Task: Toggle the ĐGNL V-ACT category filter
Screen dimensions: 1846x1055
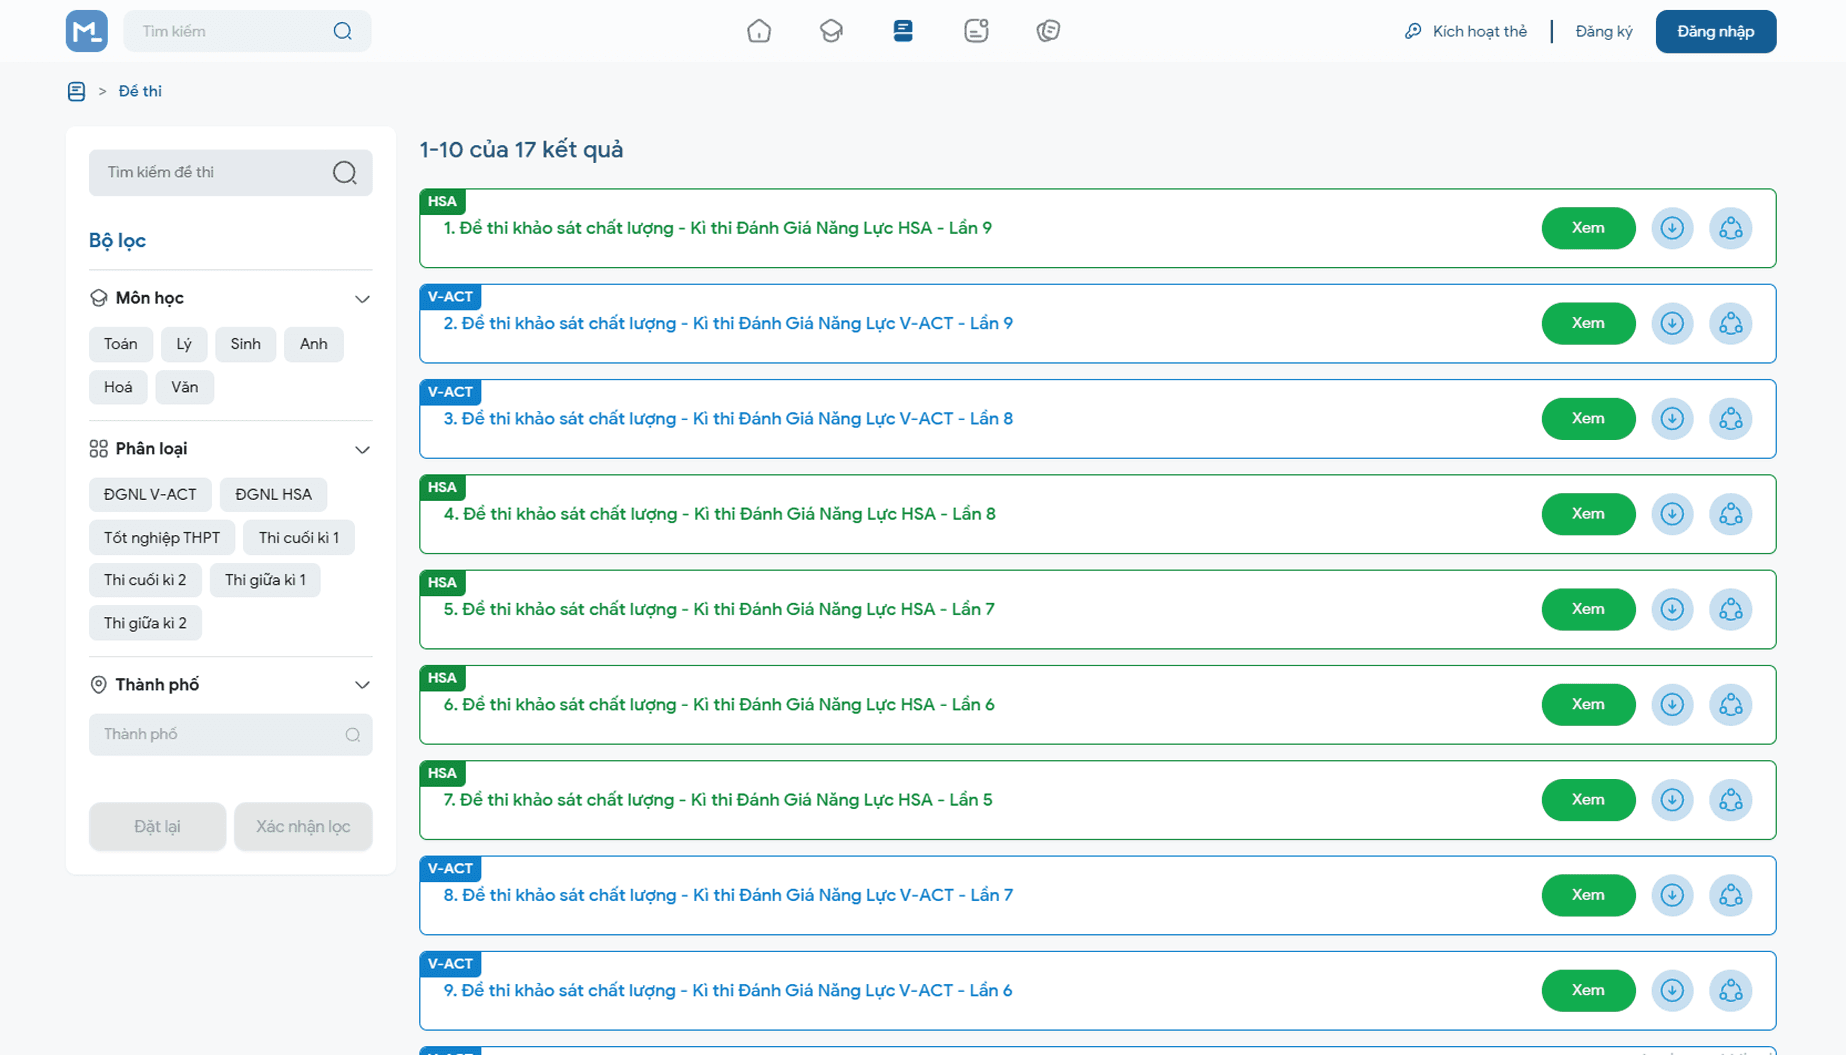Action: (150, 494)
